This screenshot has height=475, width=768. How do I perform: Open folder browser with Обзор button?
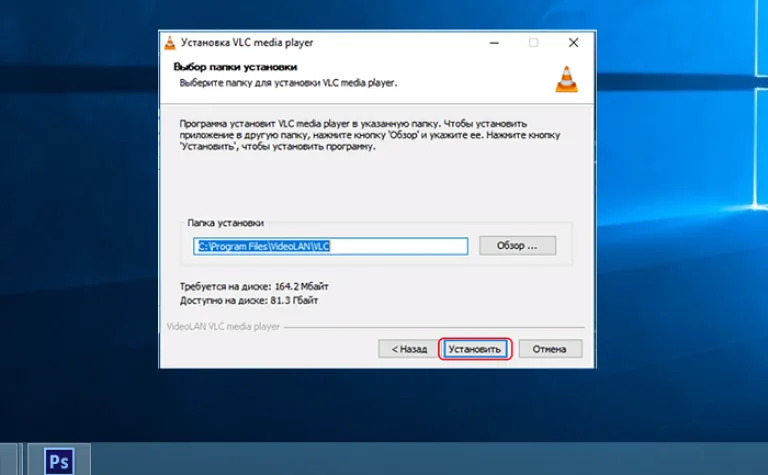click(517, 245)
